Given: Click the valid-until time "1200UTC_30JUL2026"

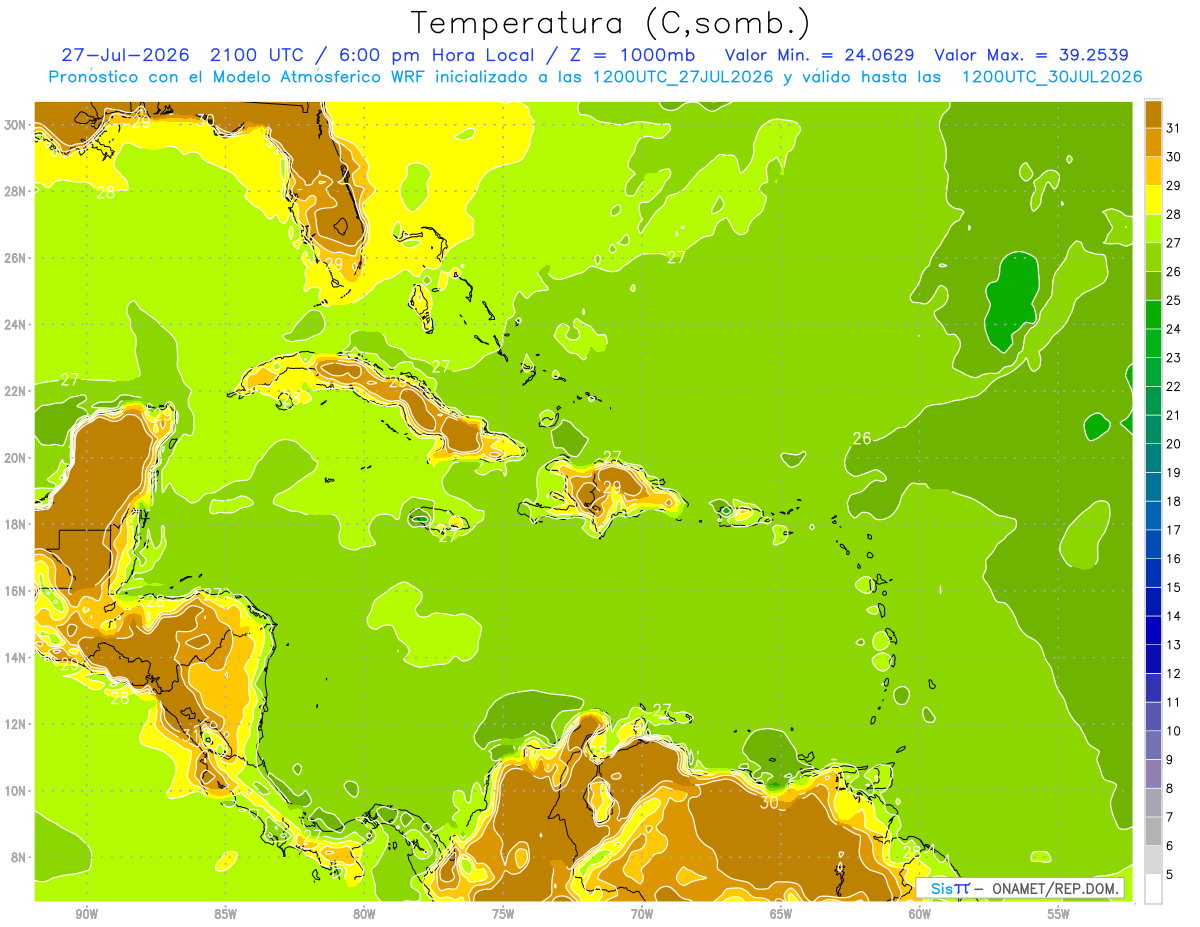Looking at the screenshot, I should pyautogui.click(x=1052, y=77).
